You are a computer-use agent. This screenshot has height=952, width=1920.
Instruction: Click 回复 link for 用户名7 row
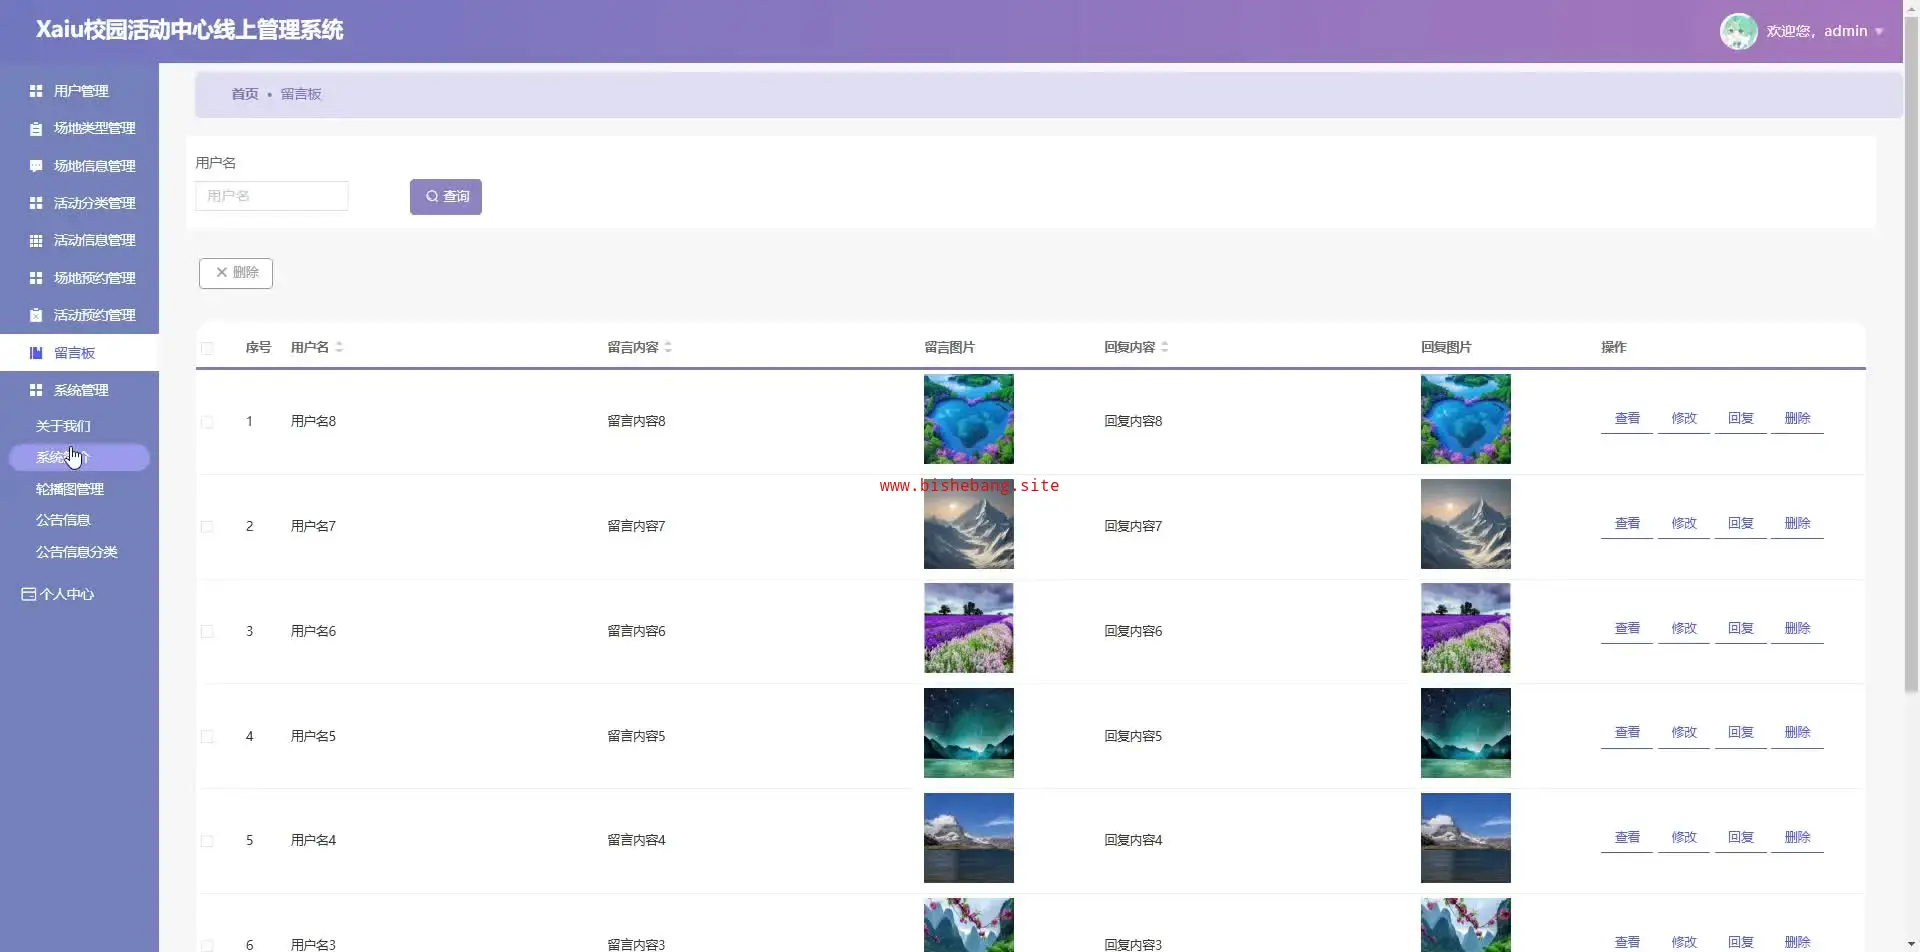[1740, 524]
